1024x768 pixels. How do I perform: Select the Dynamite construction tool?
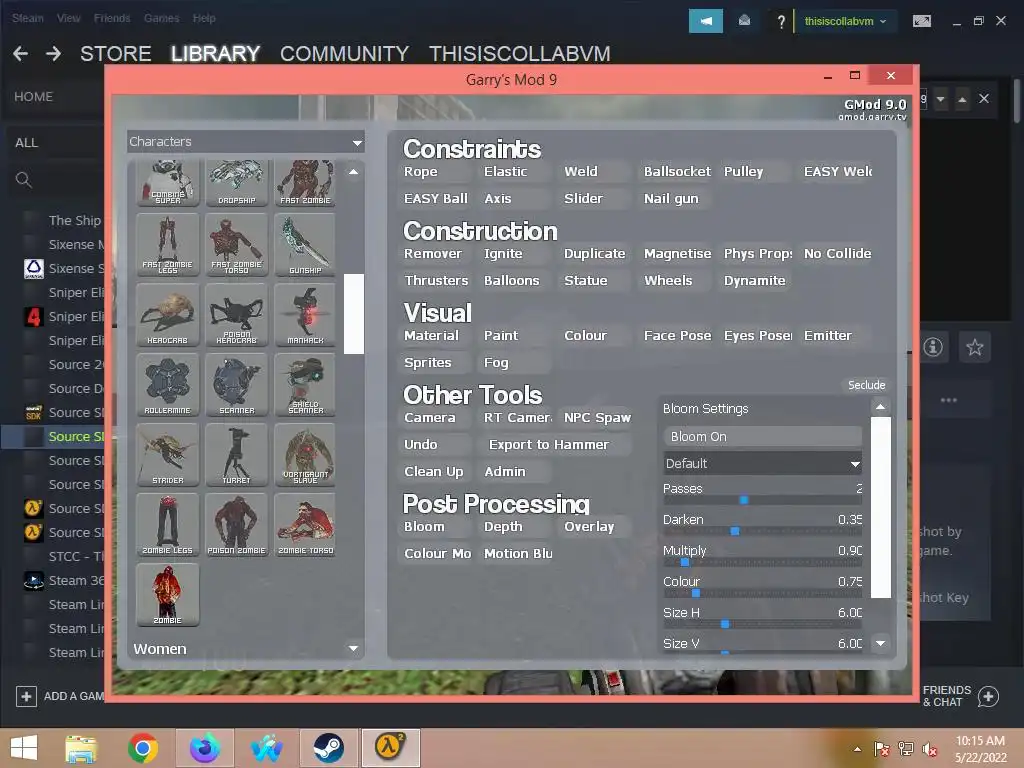pos(754,281)
